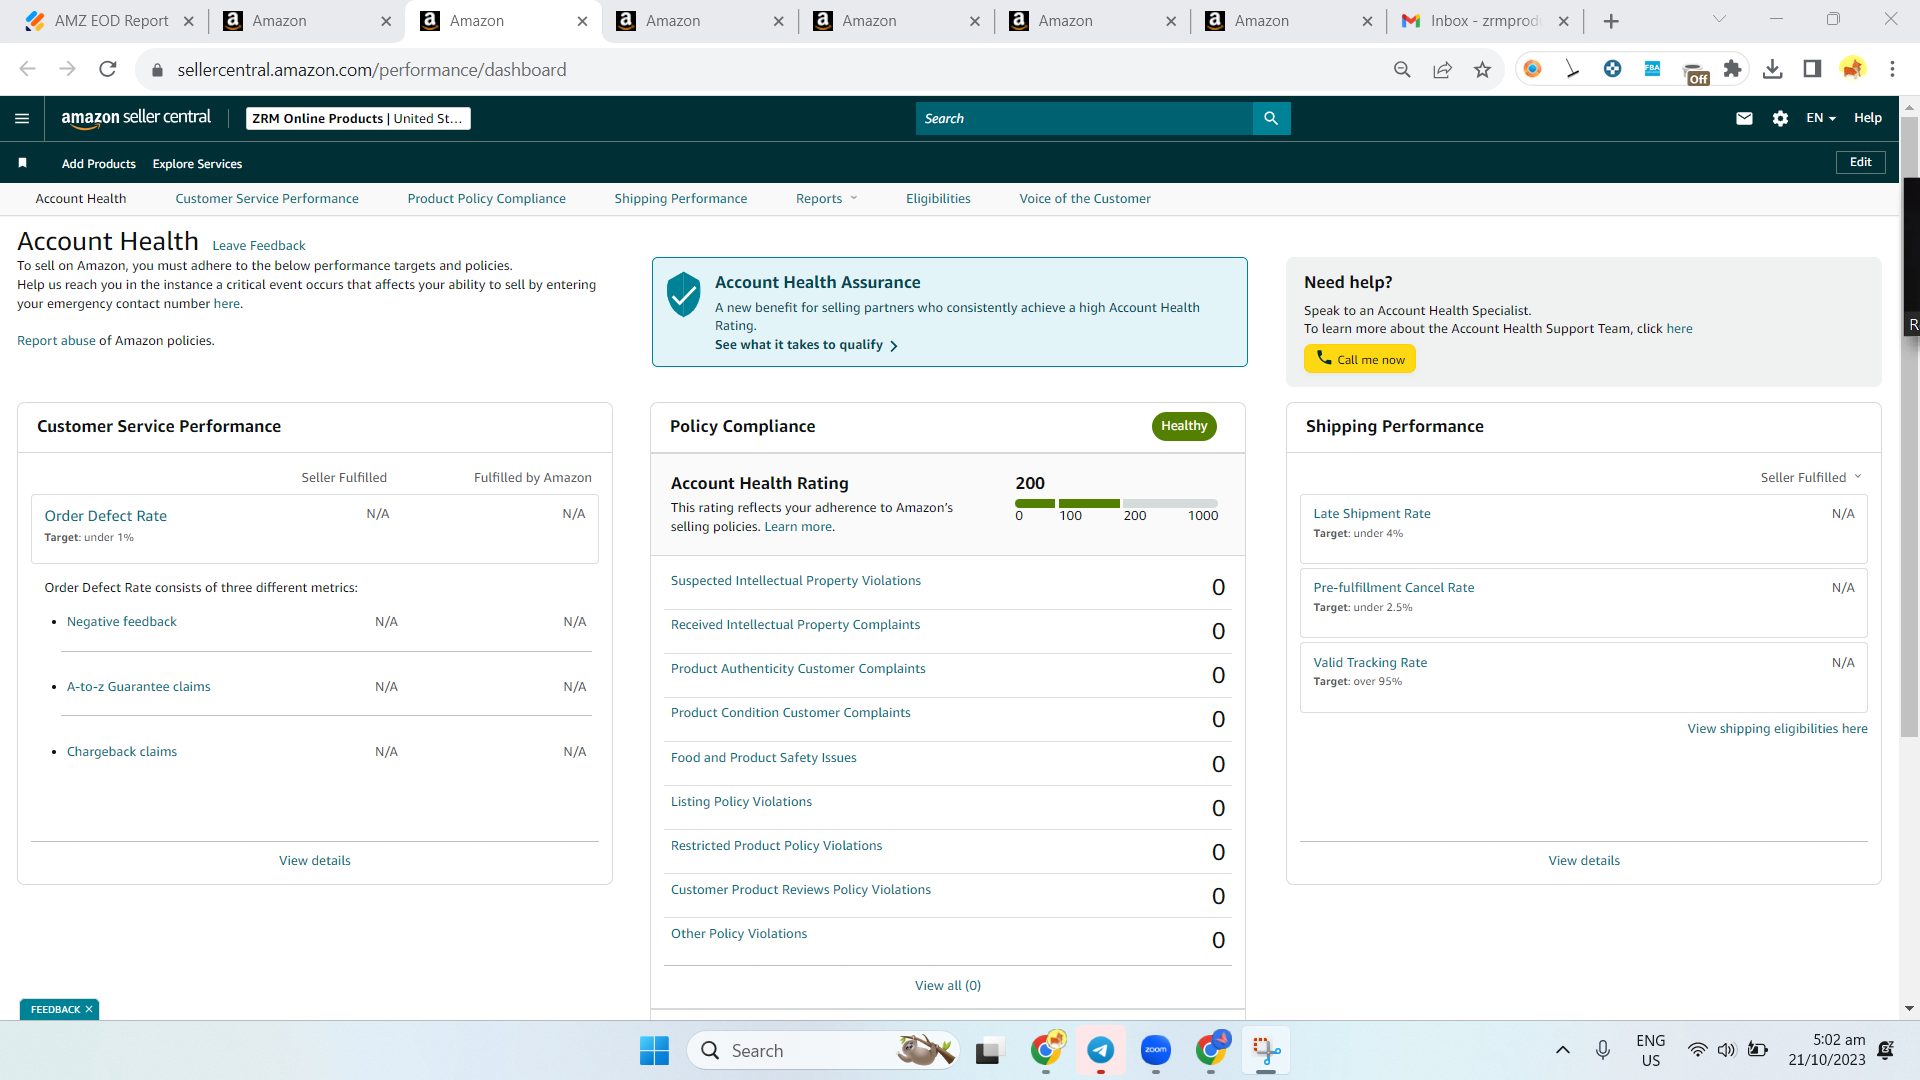Click the Windows taskbar Search box
The height and width of the screenshot is (1080, 1920).
[x=823, y=1050]
